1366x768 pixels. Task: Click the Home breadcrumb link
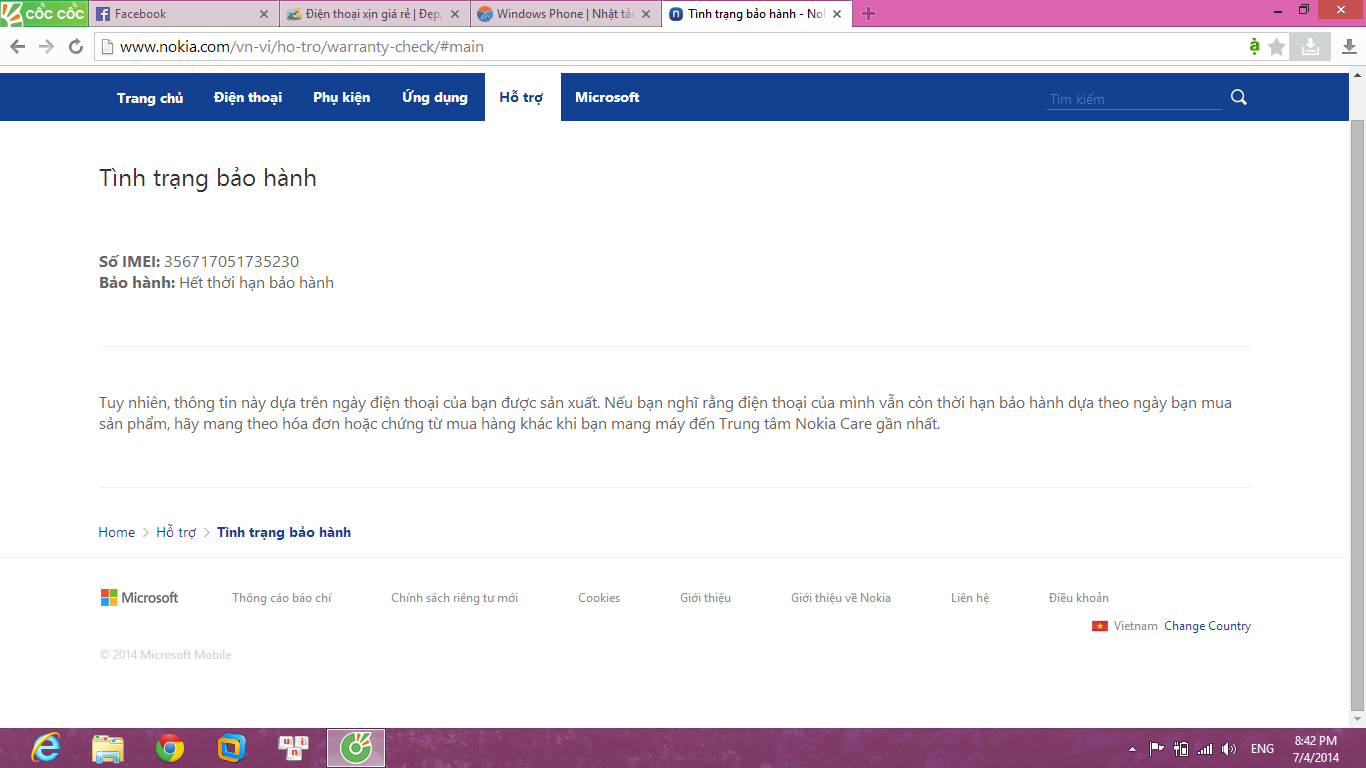click(x=116, y=532)
